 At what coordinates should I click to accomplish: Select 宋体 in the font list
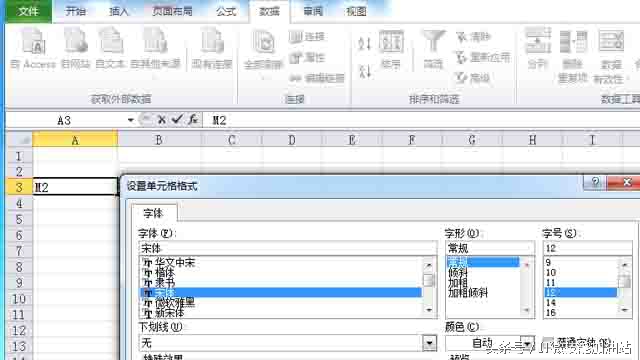281,292
